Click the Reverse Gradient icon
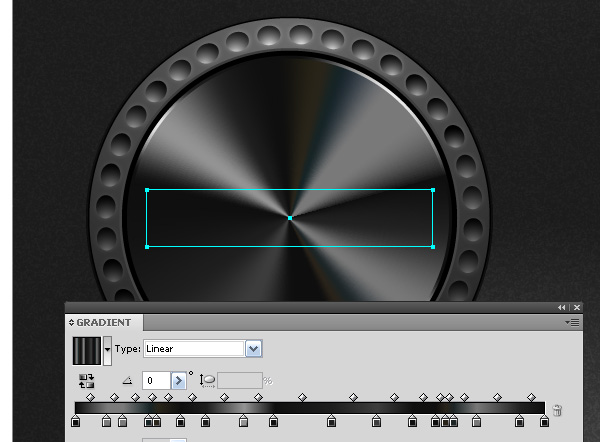The height and width of the screenshot is (442, 600). [86, 381]
